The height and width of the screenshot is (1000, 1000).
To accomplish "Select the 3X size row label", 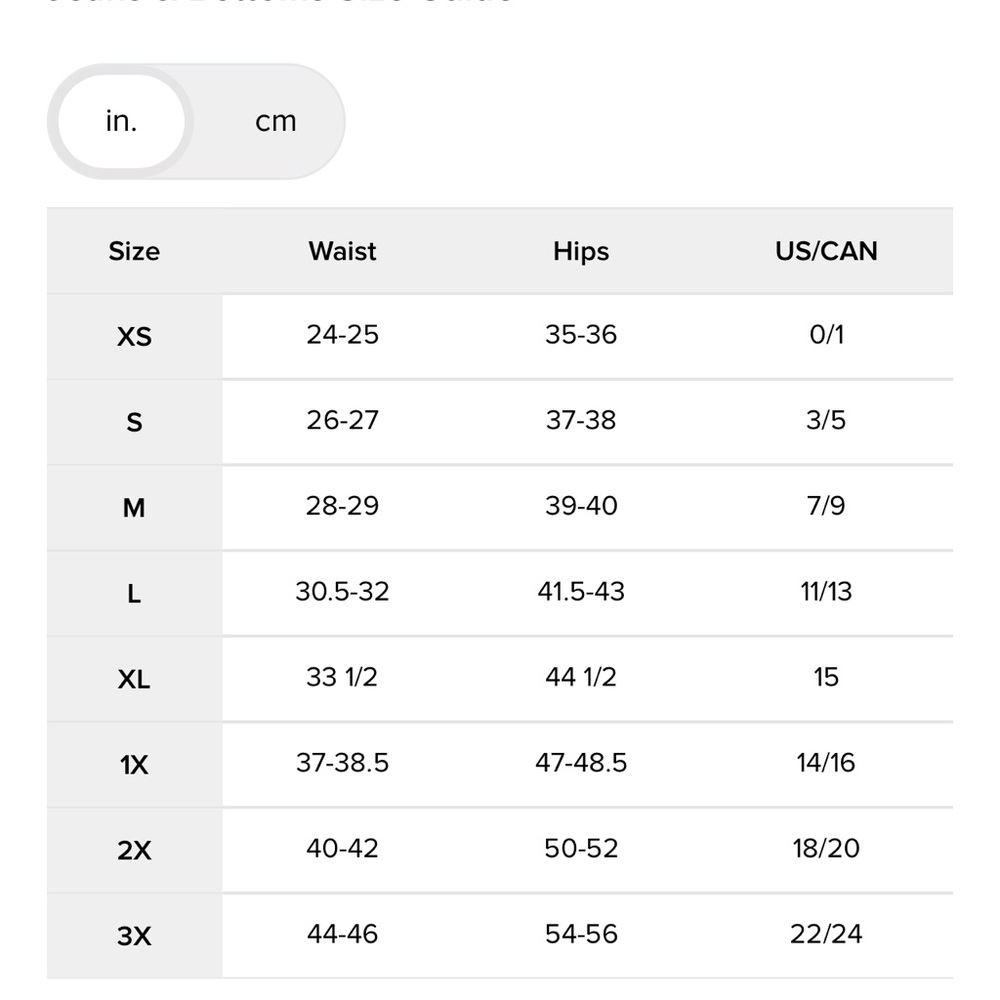I will [134, 937].
